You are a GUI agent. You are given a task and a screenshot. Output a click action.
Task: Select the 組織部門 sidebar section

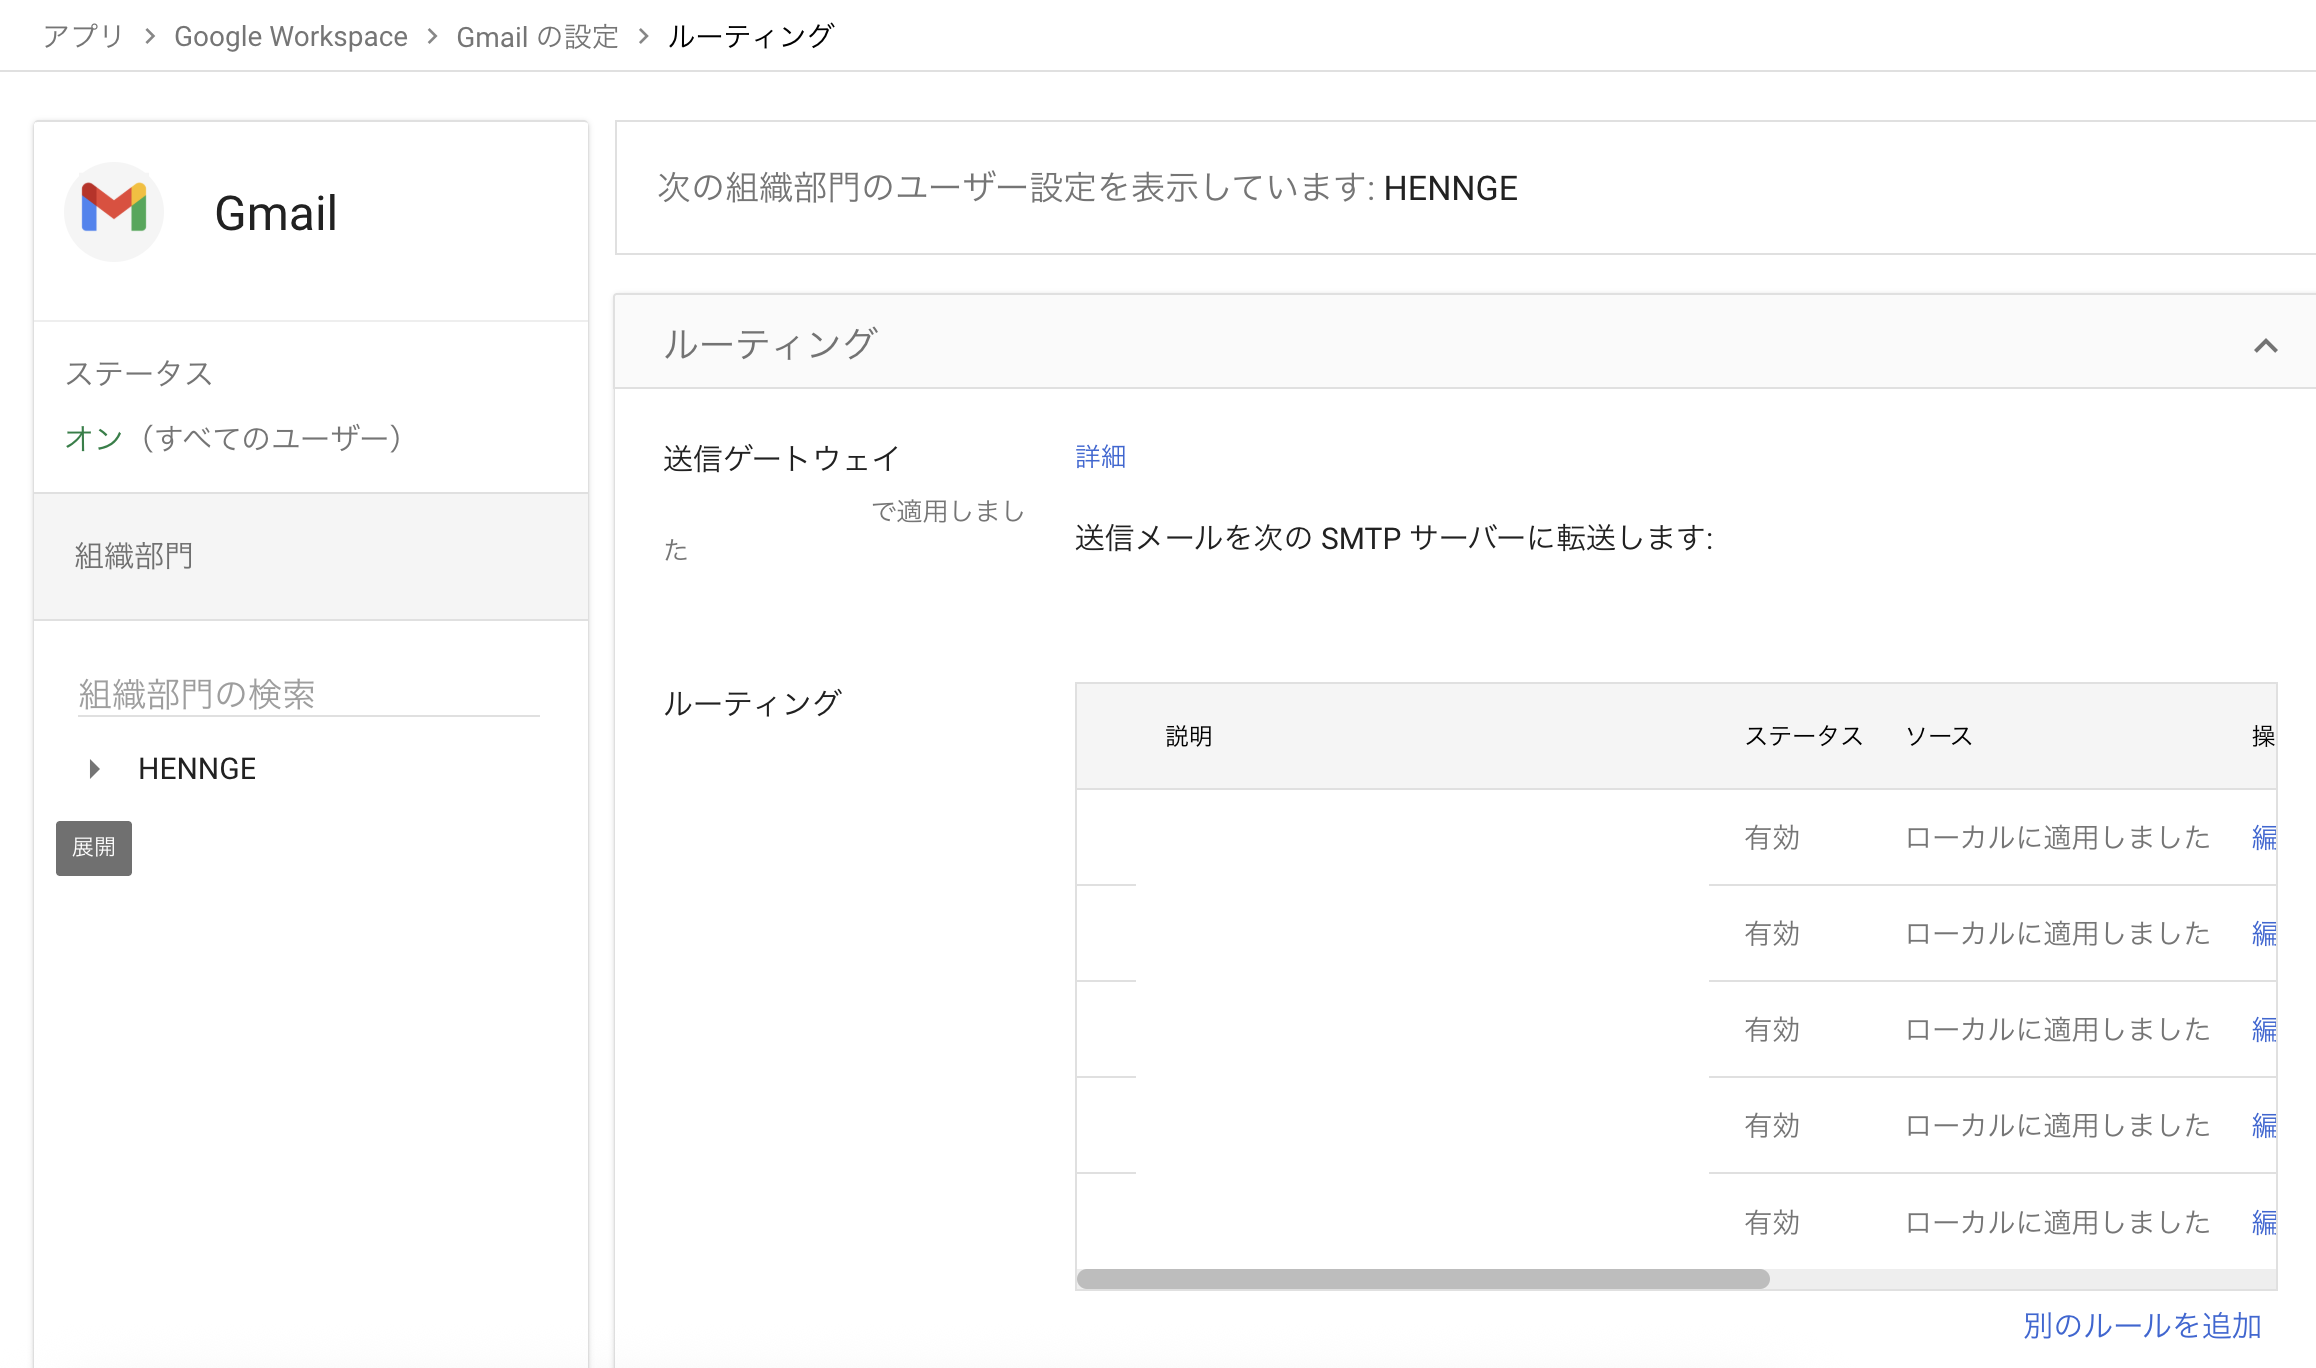tap(134, 555)
